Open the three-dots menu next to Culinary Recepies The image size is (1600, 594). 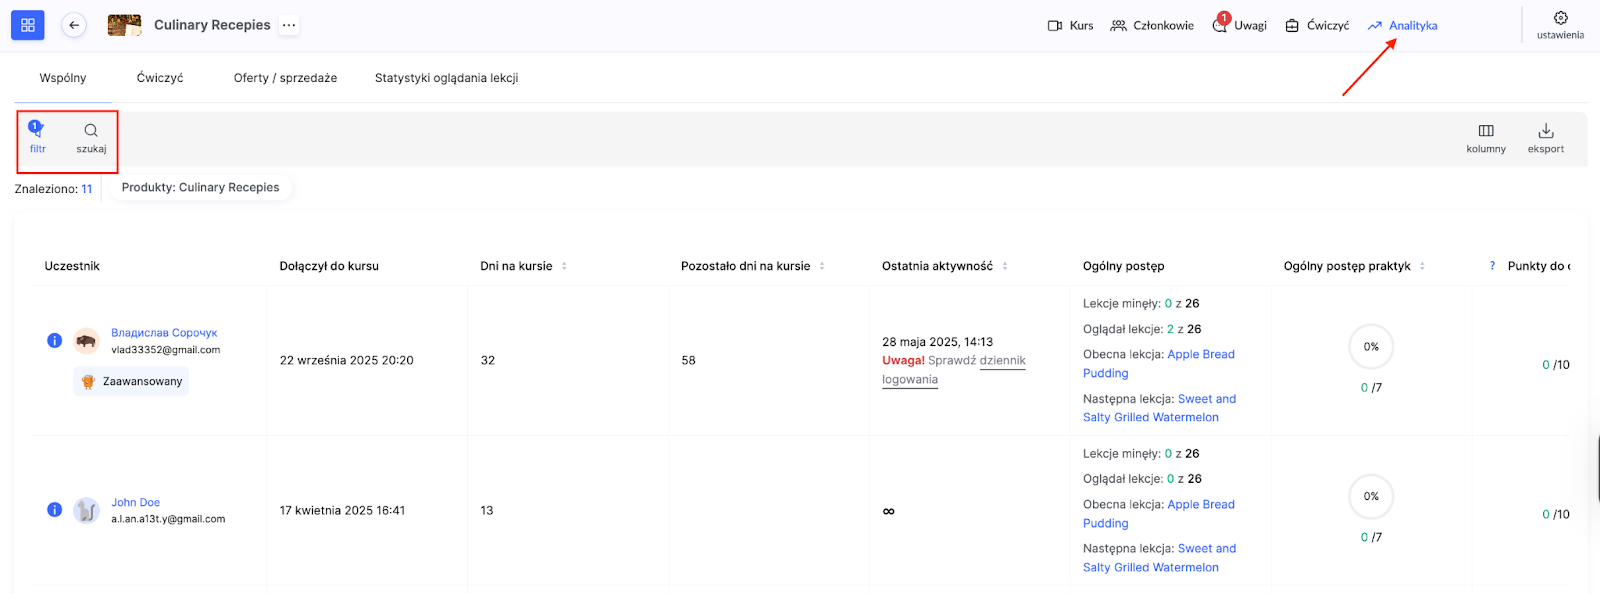pyautogui.click(x=289, y=25)
